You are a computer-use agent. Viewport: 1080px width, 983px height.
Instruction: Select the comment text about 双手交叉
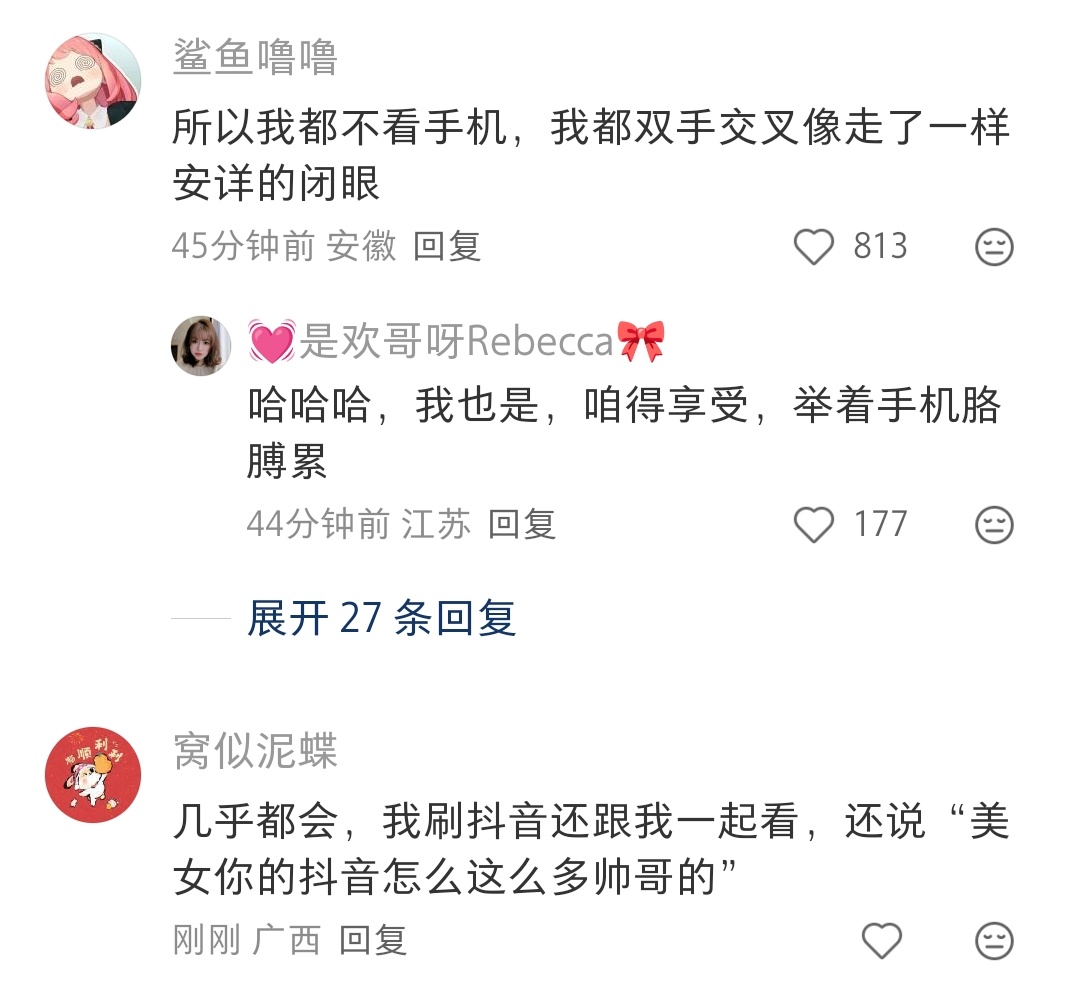(x=591, y=156)
